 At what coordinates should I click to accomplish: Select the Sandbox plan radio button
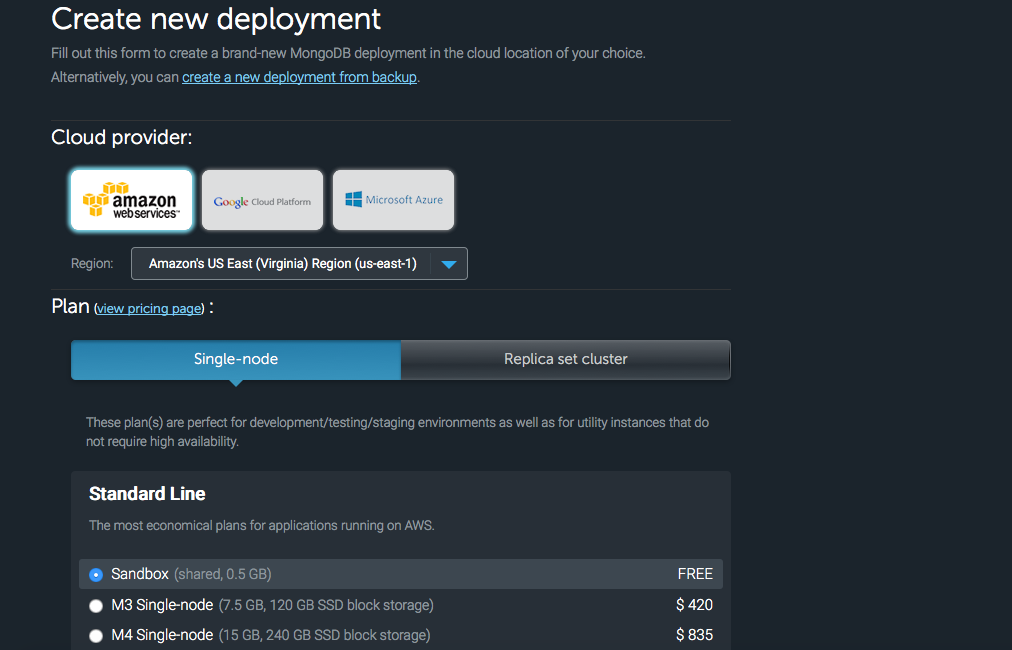click(96, 574)
